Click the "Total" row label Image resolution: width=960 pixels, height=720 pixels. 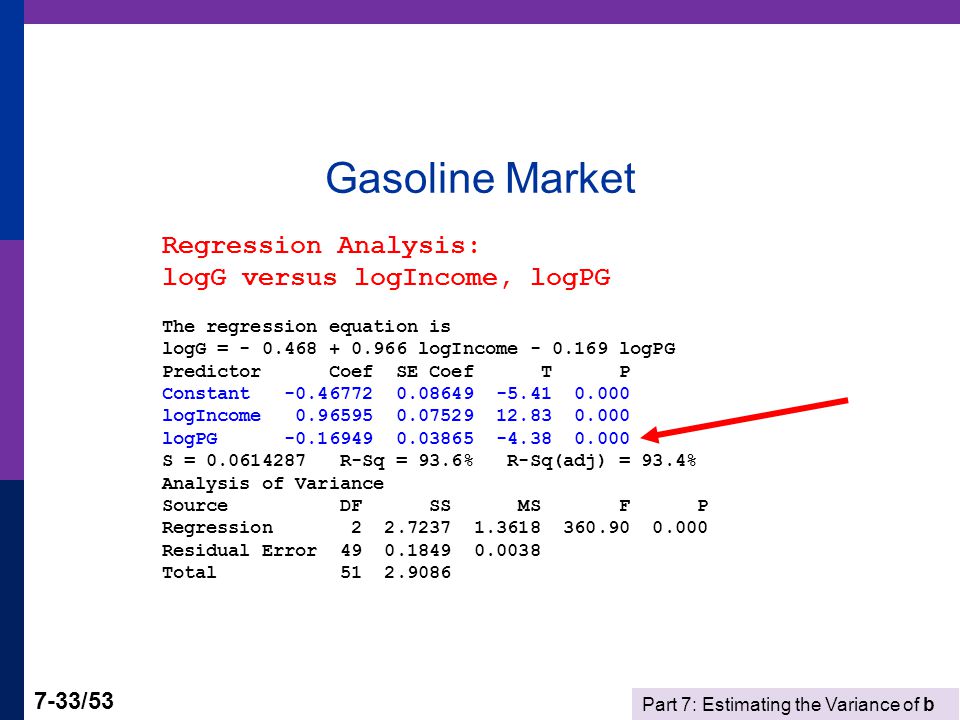[189, 572]
